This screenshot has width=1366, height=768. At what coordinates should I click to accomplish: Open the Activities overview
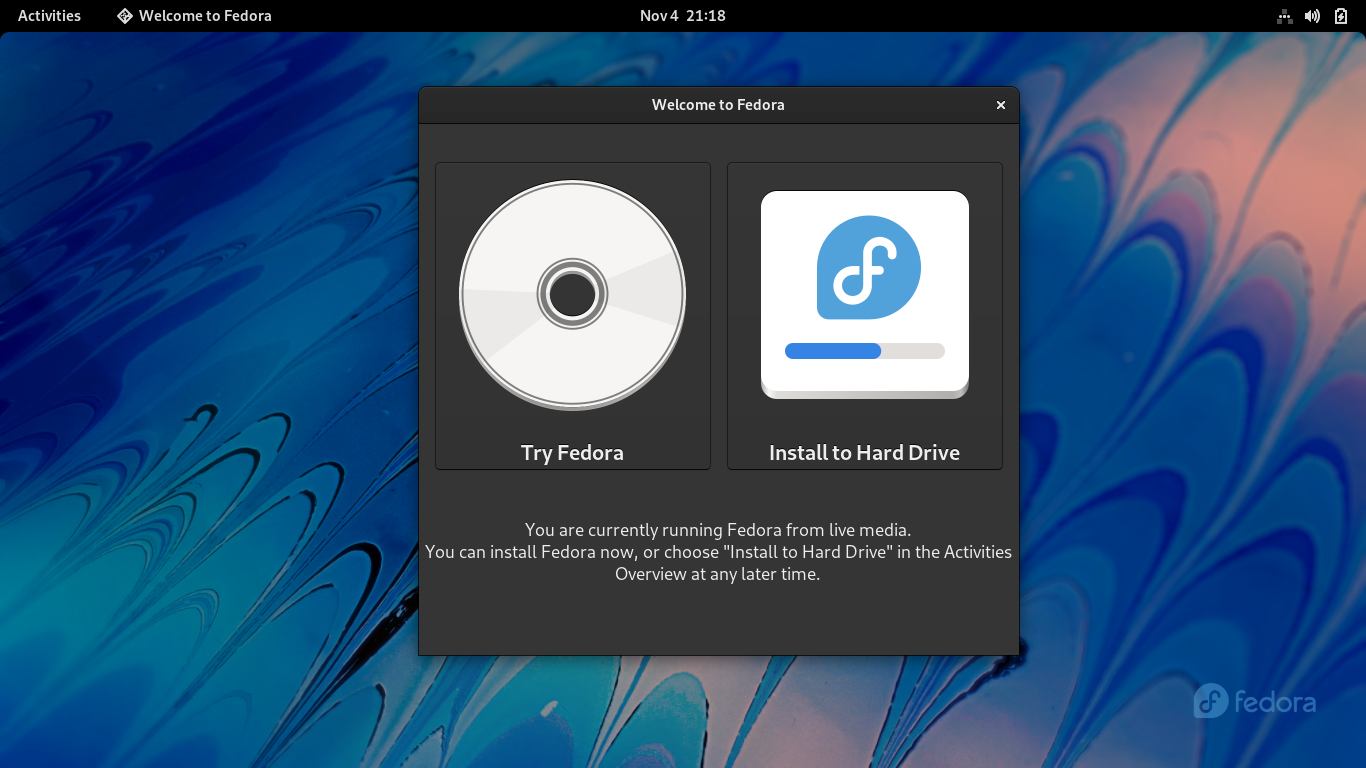pyautogui.click(x=49, y=16)
